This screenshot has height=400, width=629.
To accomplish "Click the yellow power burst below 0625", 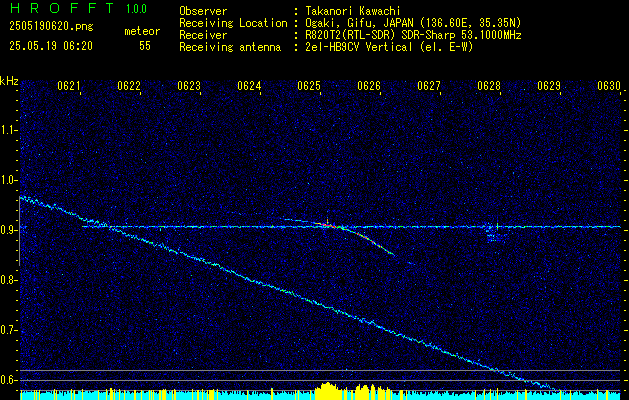I will pyautogui.click(x=328, y=390).
